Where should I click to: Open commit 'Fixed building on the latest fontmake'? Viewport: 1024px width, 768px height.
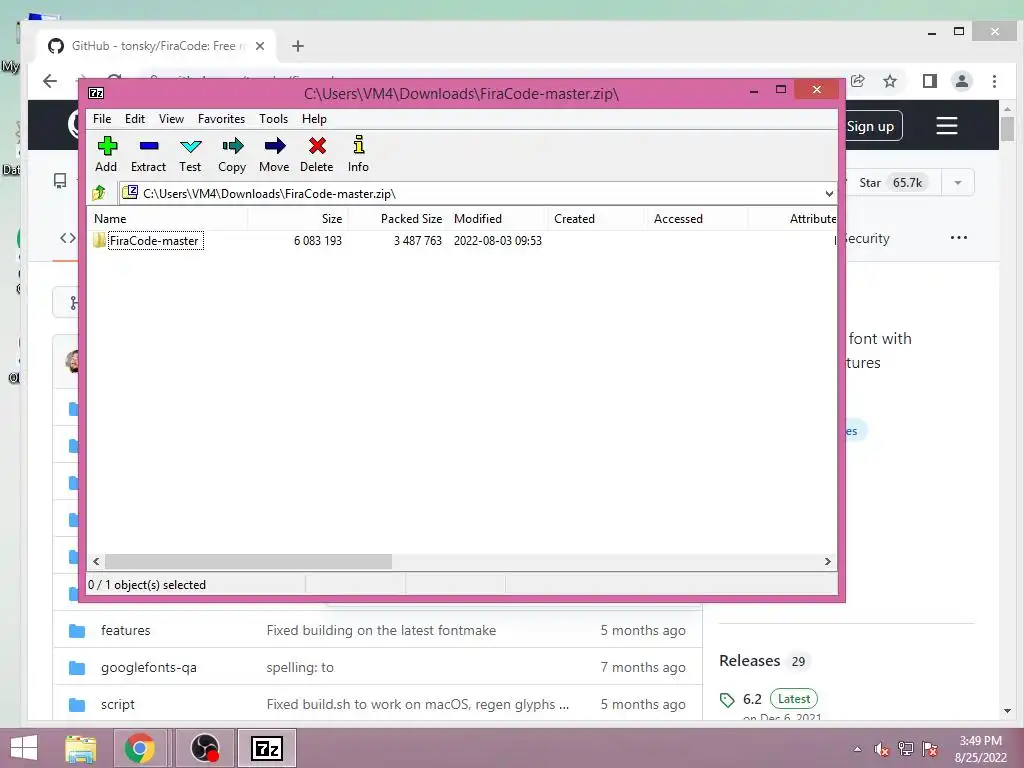pos(381,631)
